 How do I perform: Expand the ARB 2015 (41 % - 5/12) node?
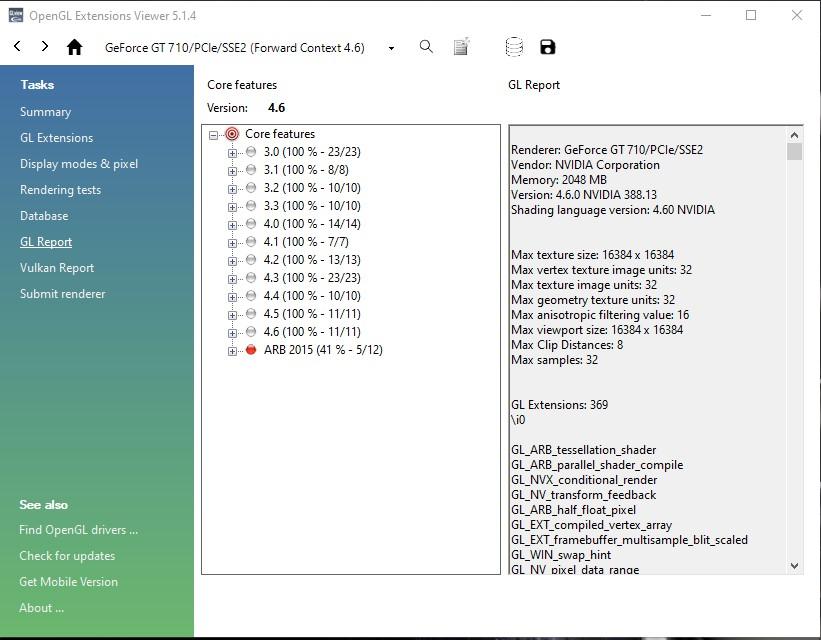pyautogui.click(x=232, y=351)
